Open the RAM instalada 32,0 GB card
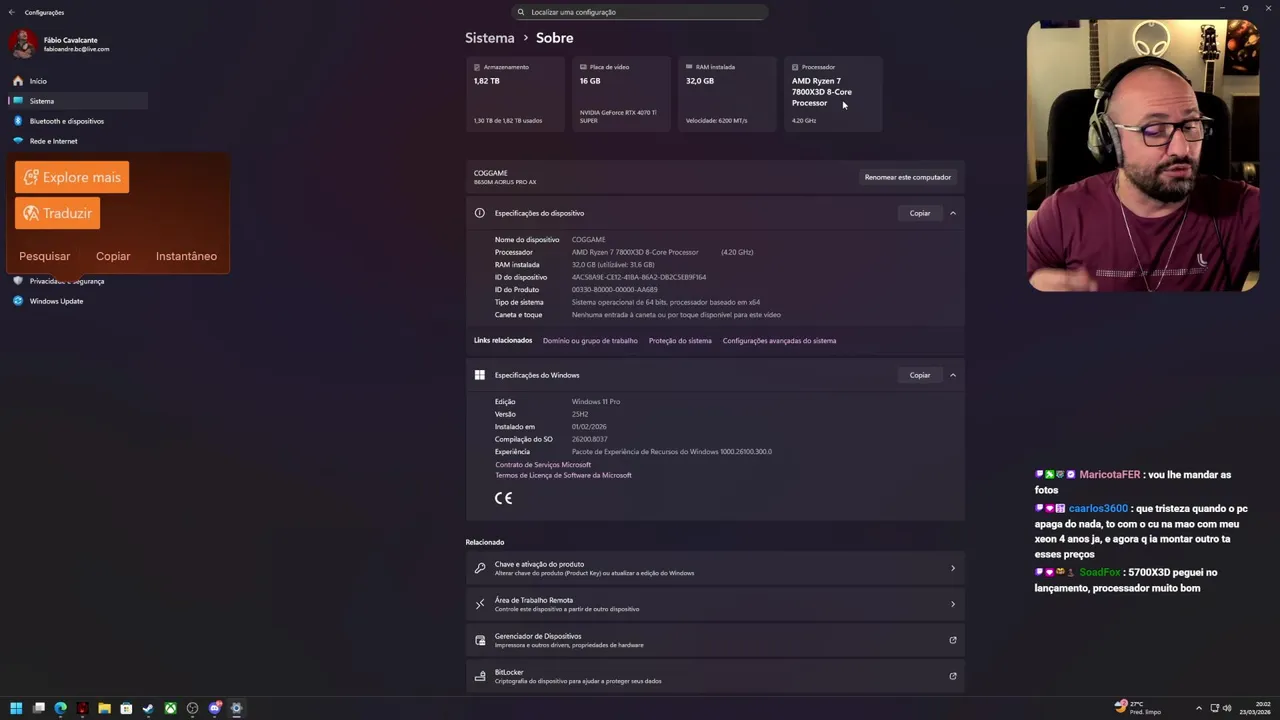The image size is (1280, 720). point(727,94)
